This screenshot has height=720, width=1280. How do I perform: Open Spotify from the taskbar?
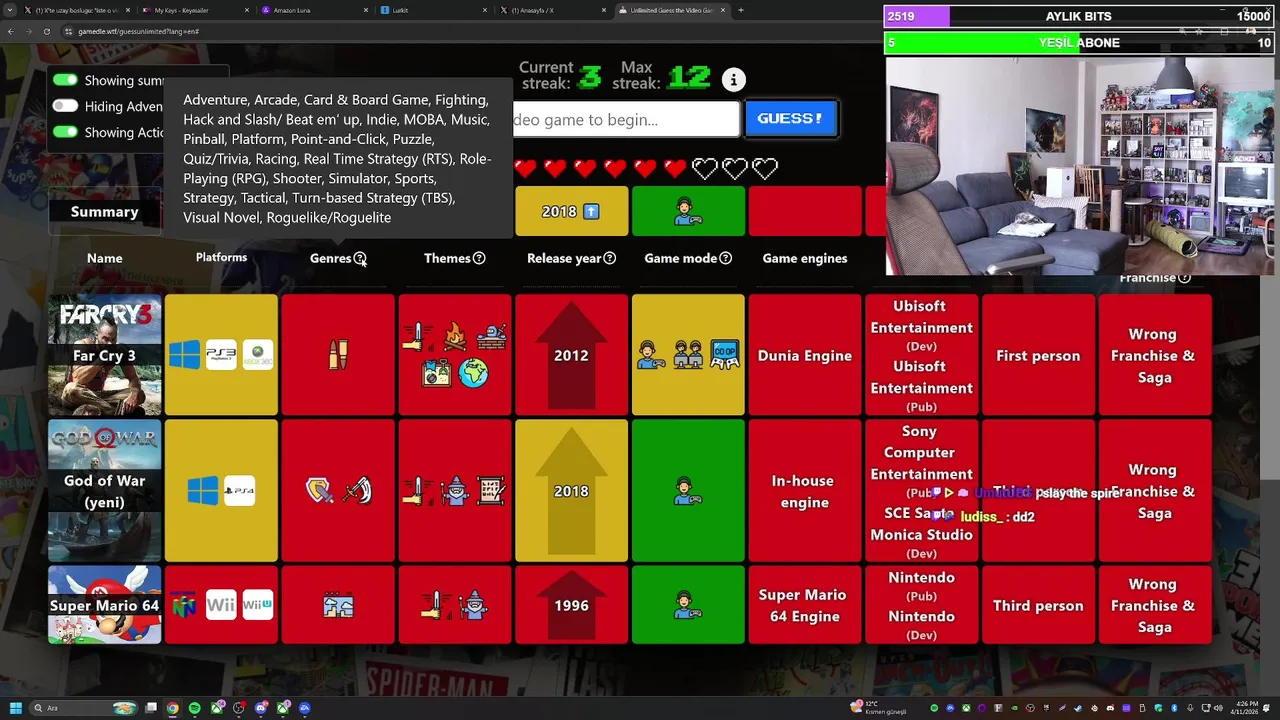coord(195,708)
